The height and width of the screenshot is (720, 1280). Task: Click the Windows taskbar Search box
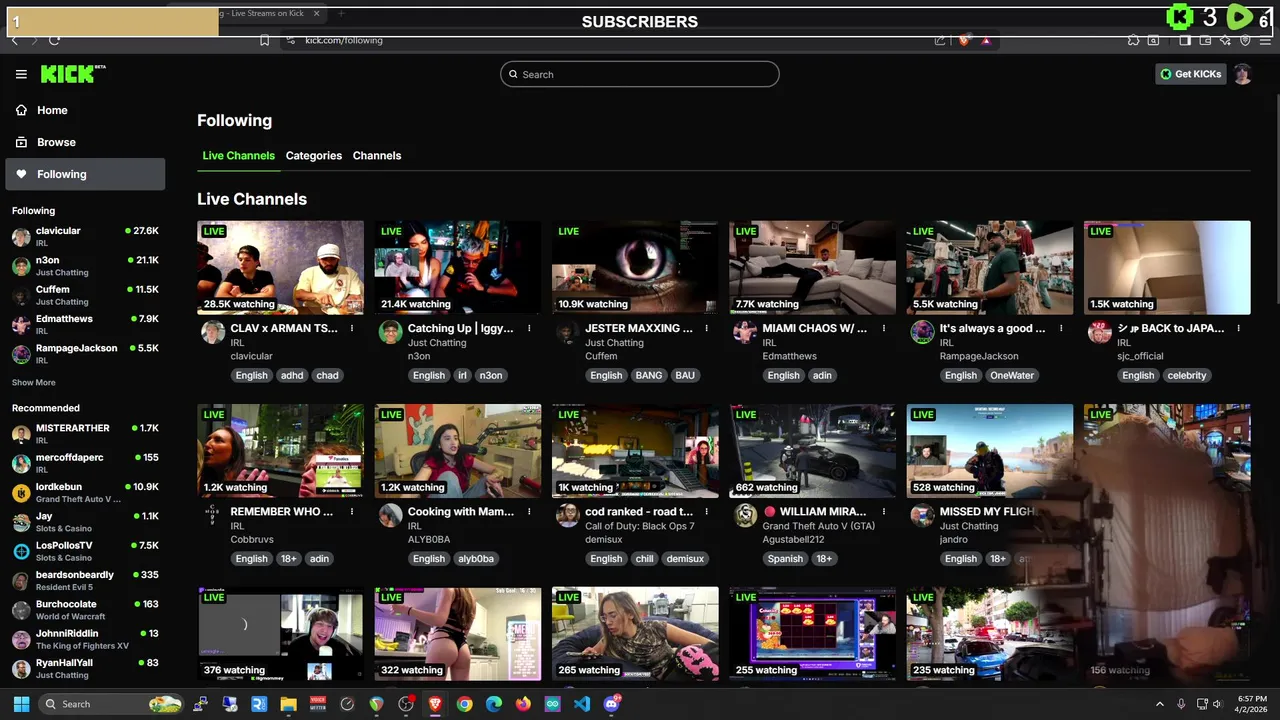coord(111,704)
